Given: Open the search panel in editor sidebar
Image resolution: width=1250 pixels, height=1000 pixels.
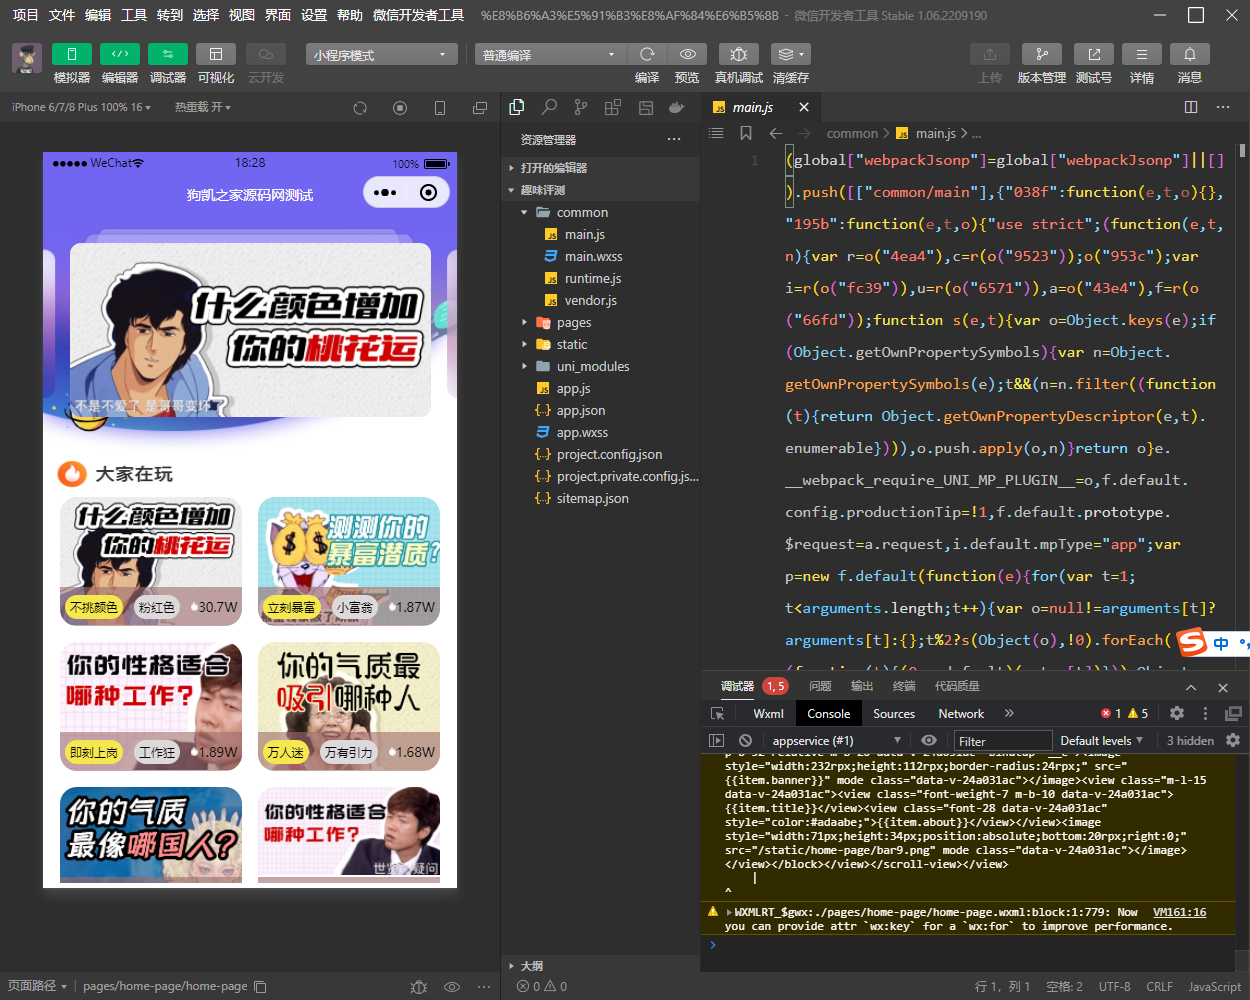Looking at the screenshot, I should (549, 107).
